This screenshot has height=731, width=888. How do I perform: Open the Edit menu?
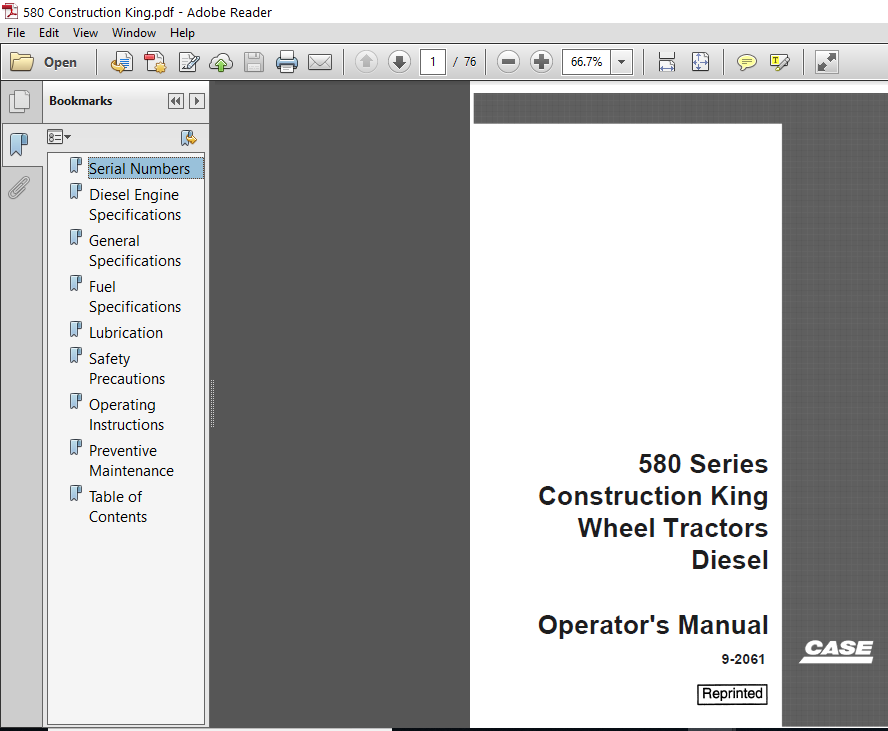click(49, 33)
